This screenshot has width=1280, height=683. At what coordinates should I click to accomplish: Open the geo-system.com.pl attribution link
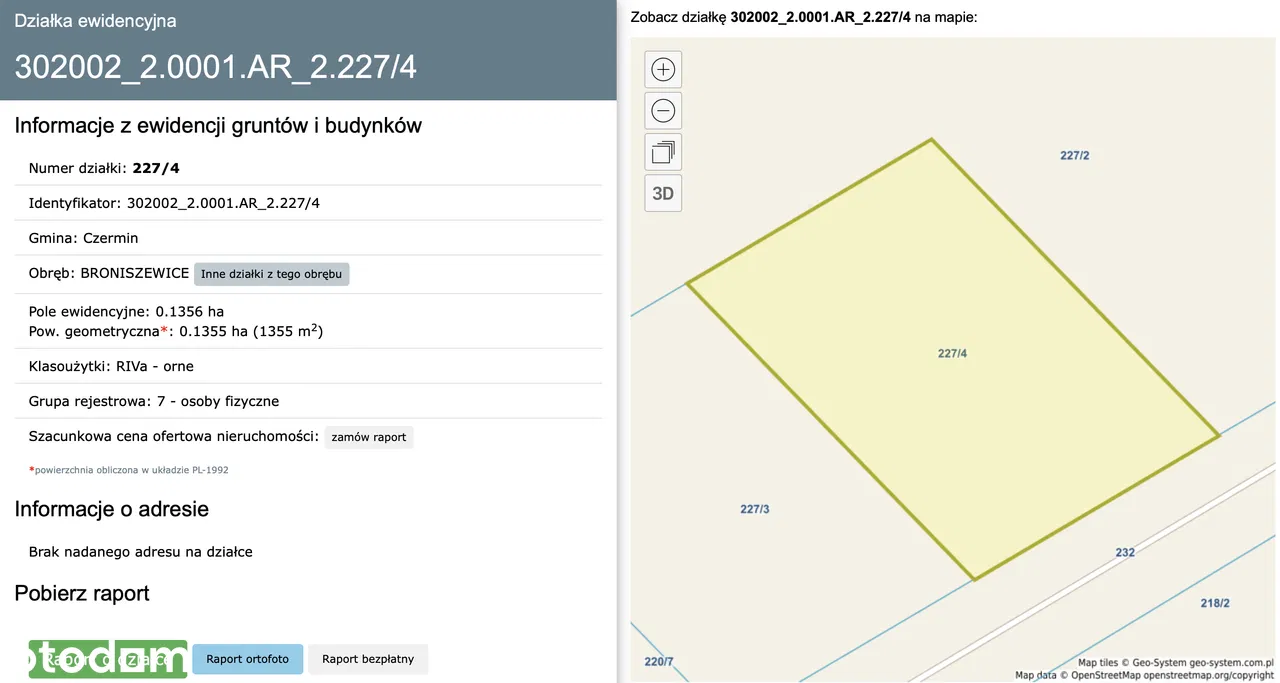1222,663
